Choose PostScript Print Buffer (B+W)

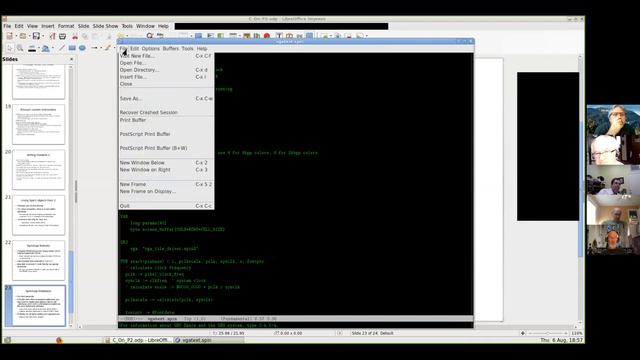point(166,148)
